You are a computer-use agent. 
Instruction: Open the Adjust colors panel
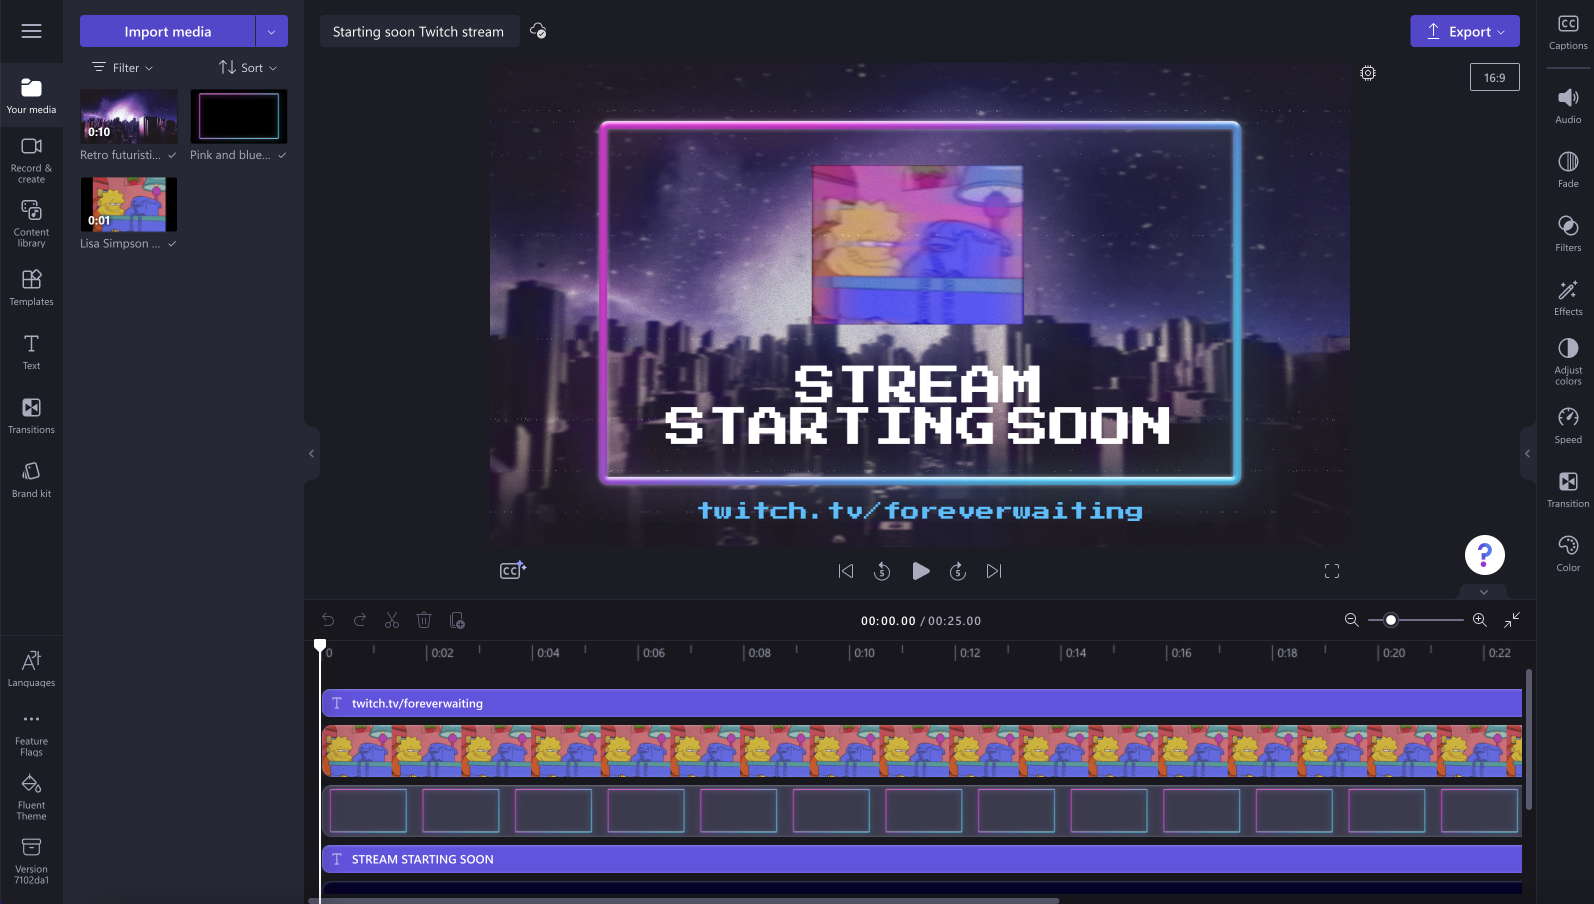pos(1568,362)
